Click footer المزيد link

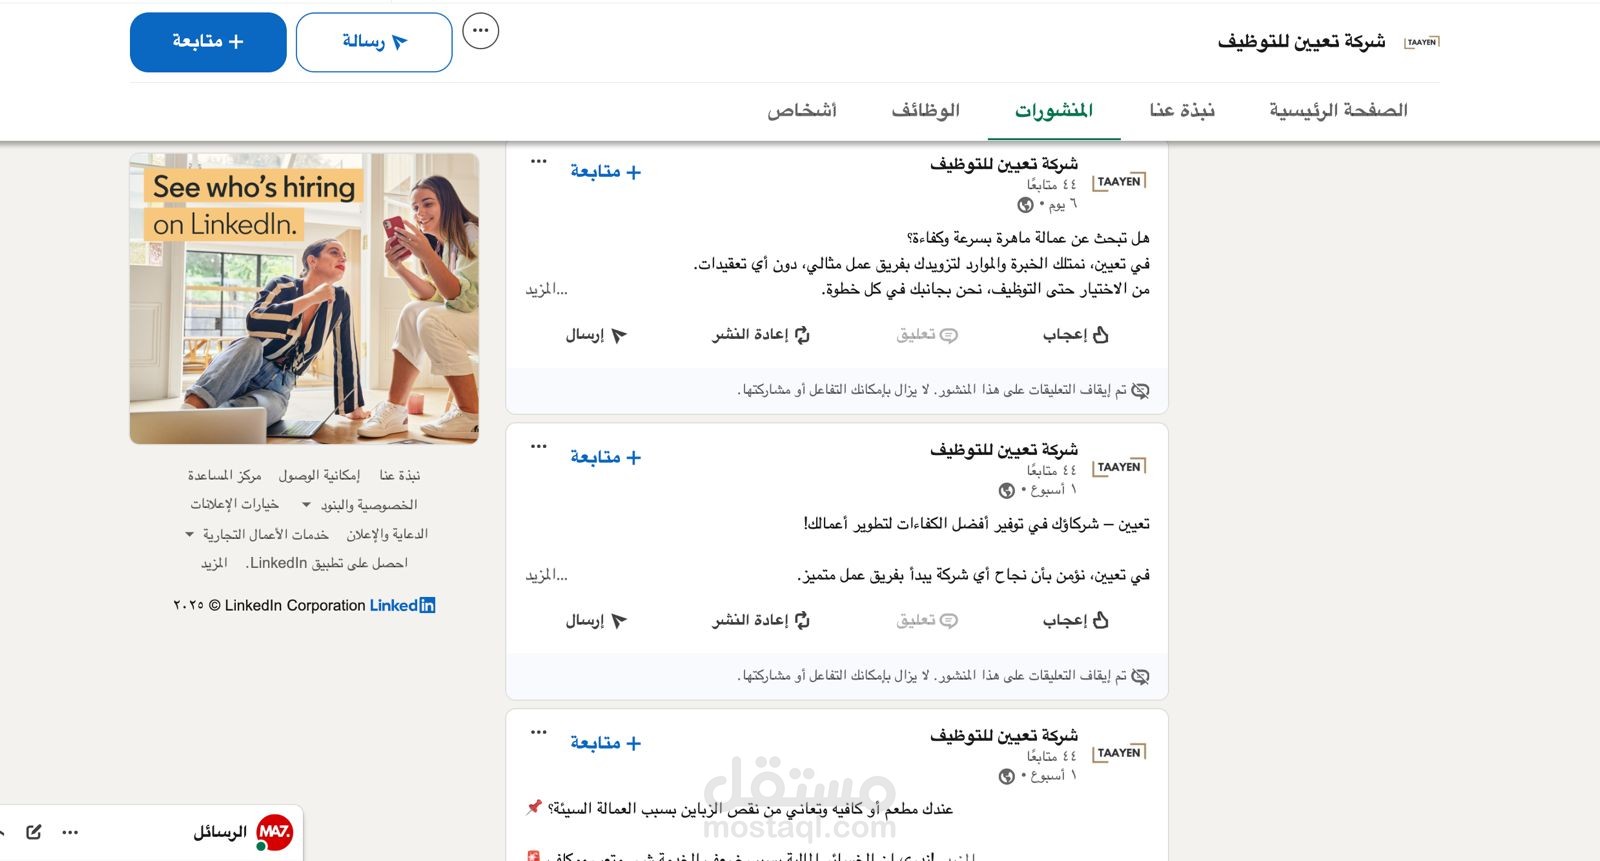(214, 563)
